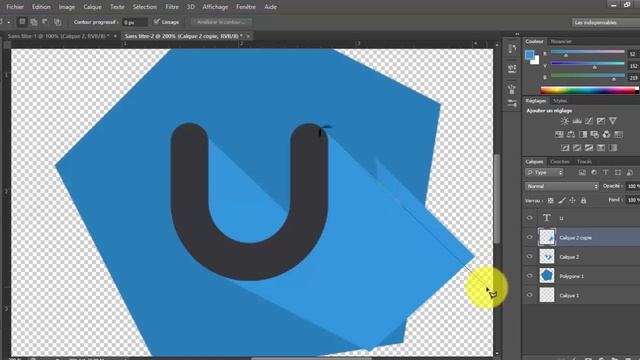Open the Les indispensables workspace dropdown
The image size is (640, 360).
tap(606, 22)
